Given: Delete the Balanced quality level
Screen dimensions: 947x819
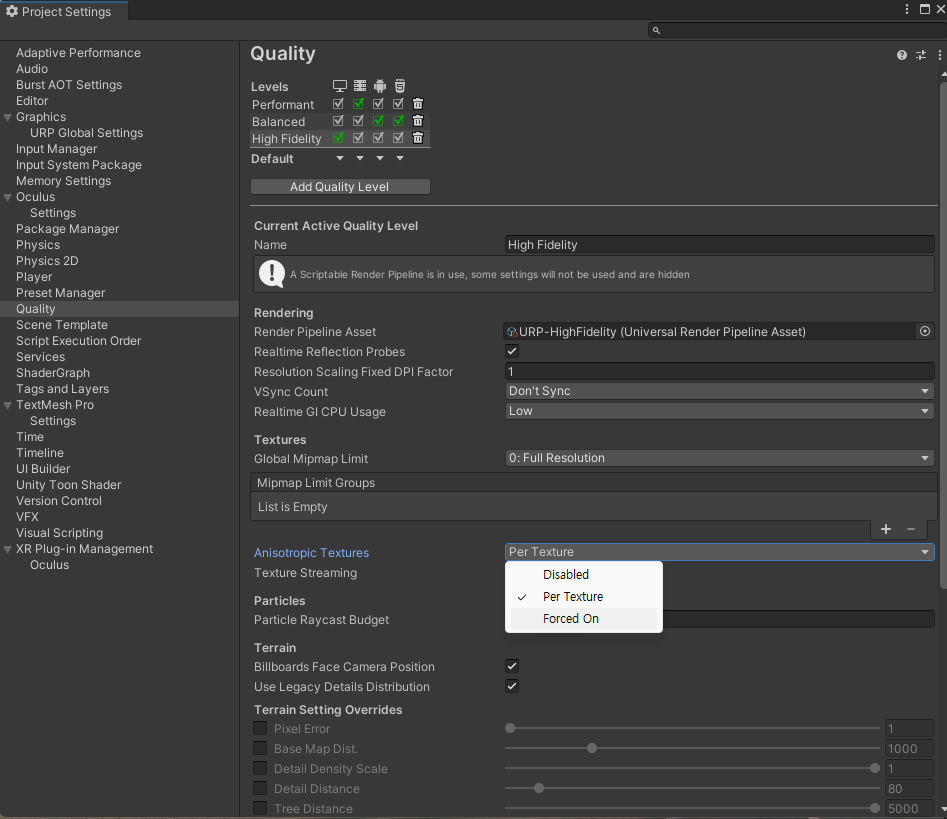Looking at the screenshot, I should pyautogui.click(x=417, y=121).
